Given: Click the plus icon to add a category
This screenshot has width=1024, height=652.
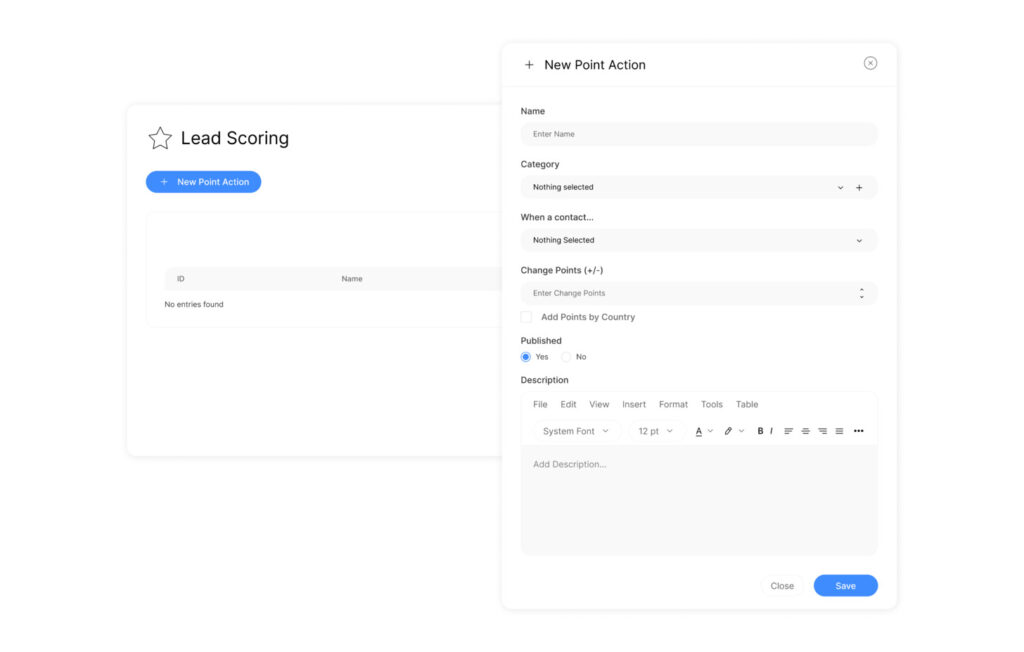Looking at the screenshot, I should pos(859,187).
